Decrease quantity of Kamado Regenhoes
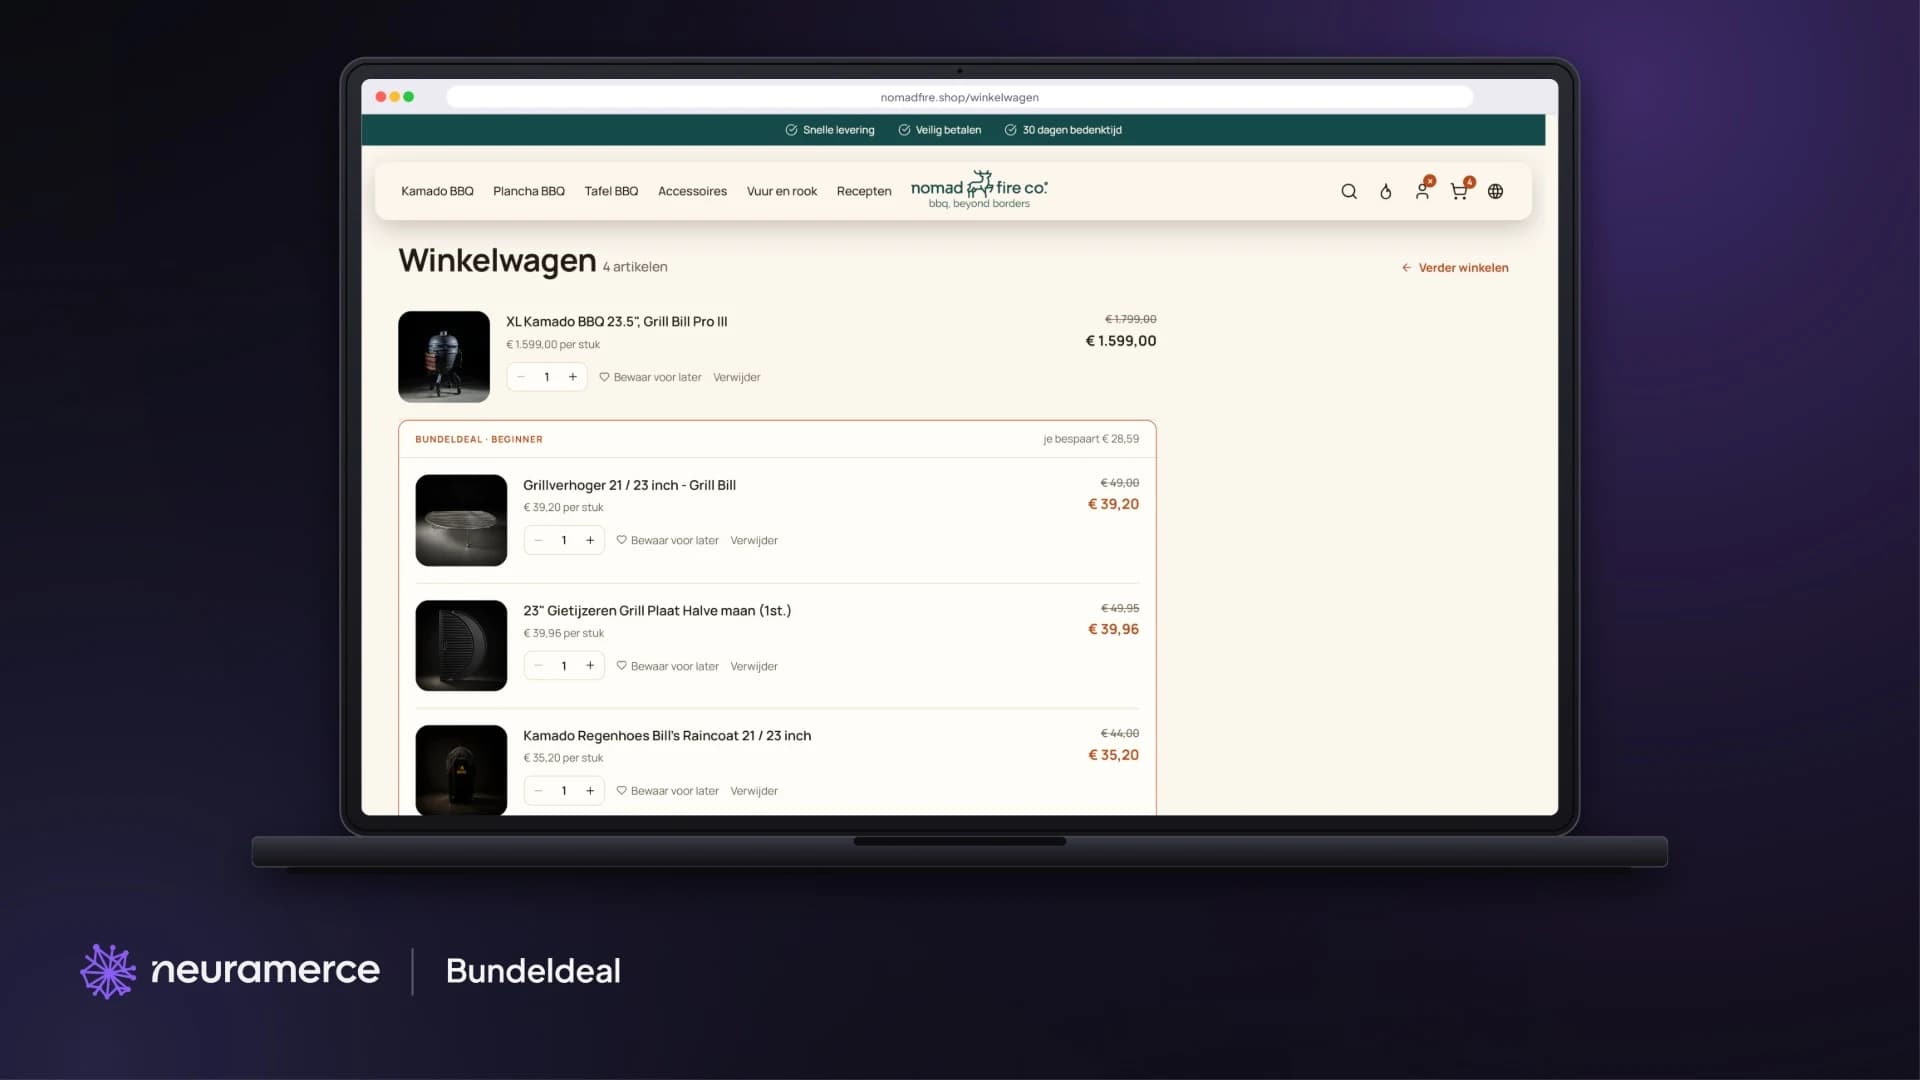The image size is (1920, 1080). (x=538, y=791)
